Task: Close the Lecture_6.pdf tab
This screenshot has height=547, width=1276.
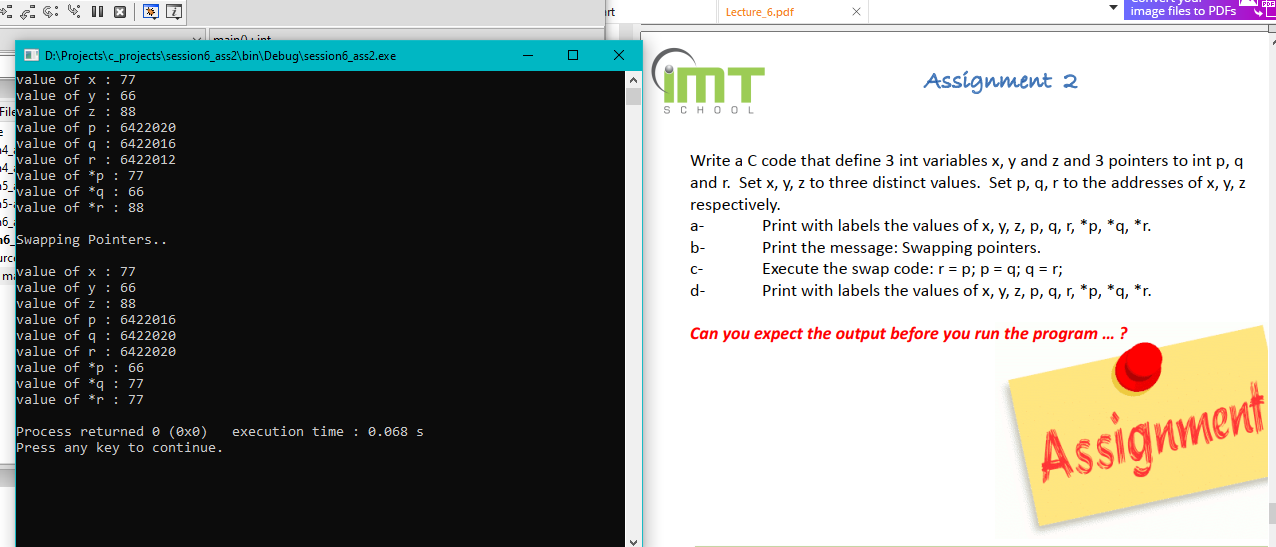Action: tap(856, 12)
